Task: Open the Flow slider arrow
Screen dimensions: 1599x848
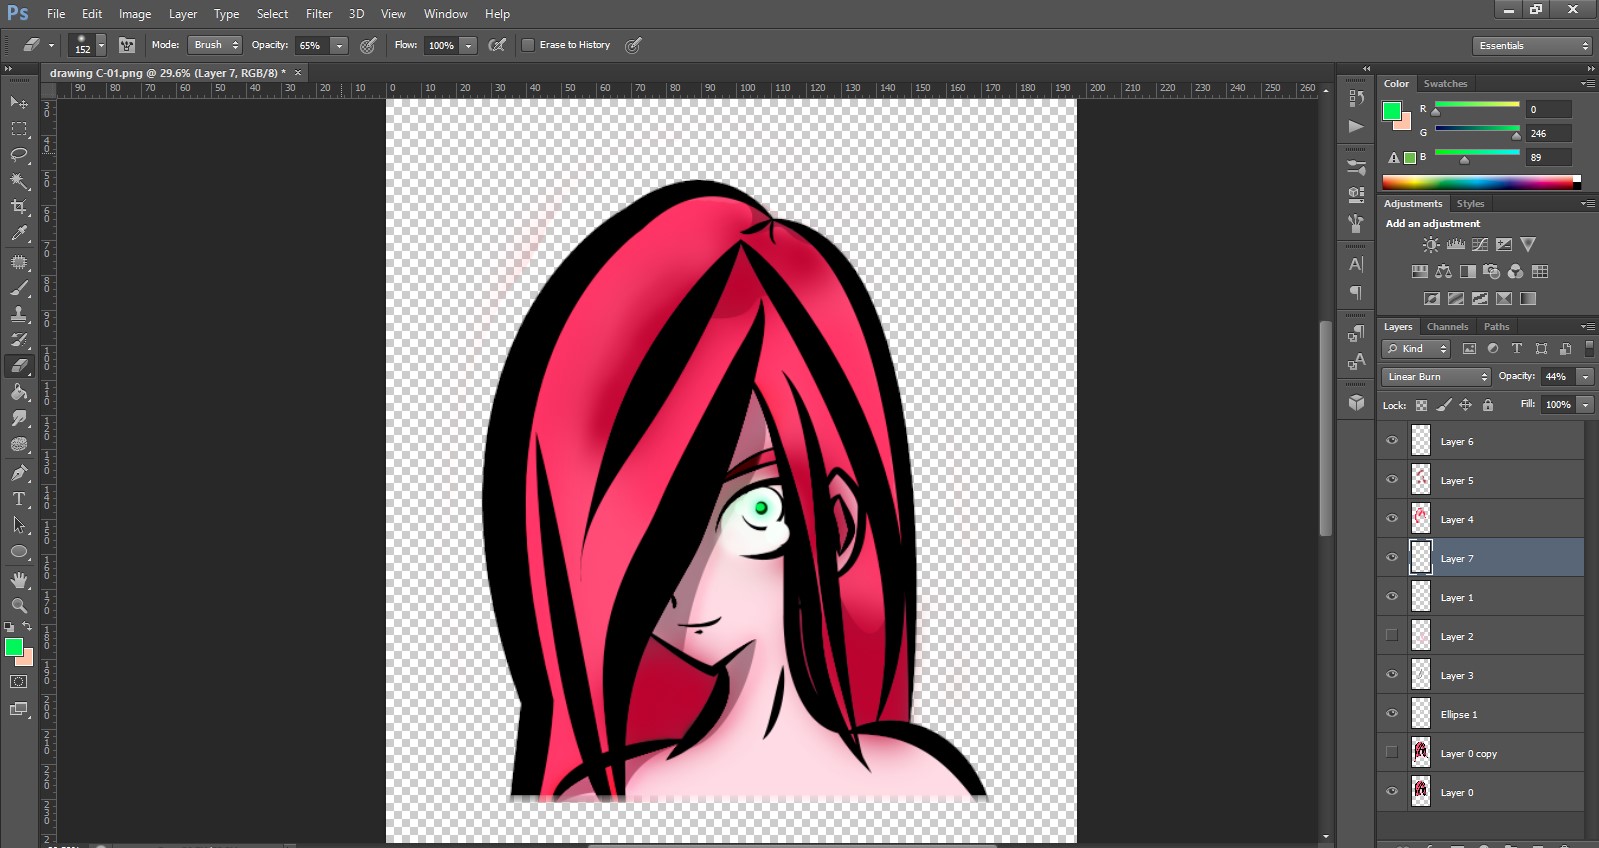Action: point(468,46)
